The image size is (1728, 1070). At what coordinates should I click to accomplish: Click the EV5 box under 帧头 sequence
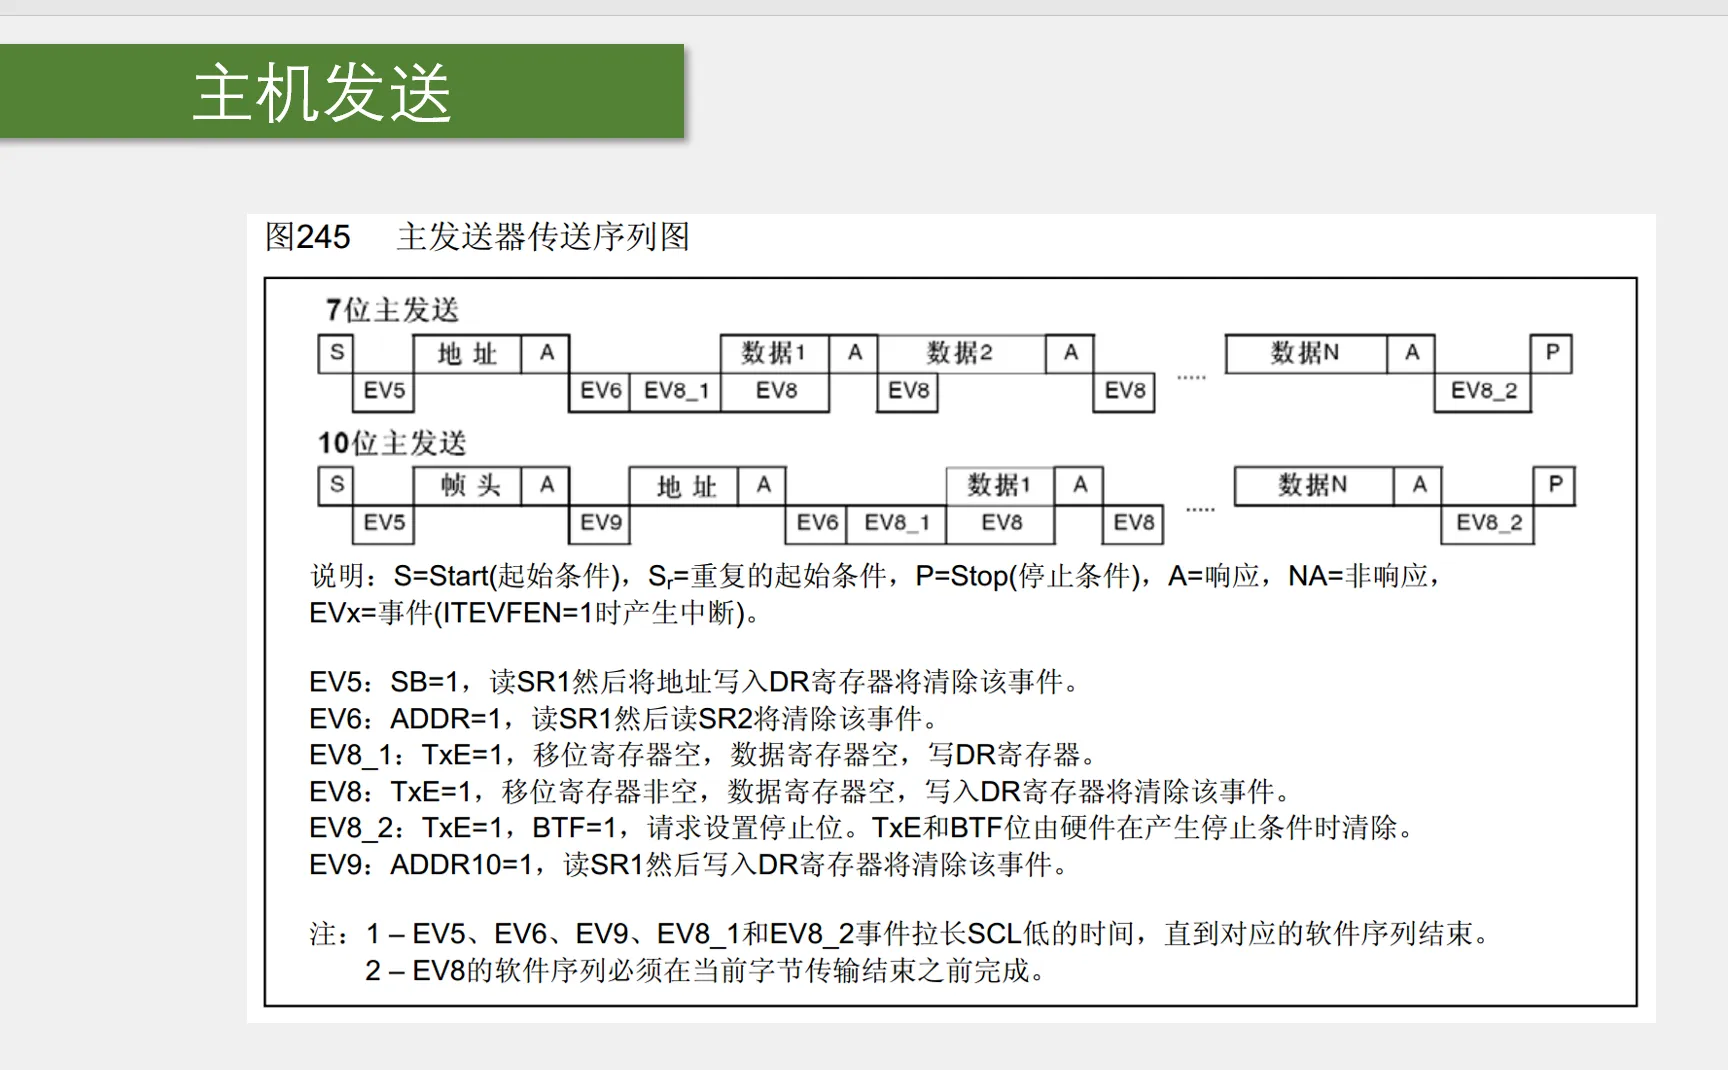[384, 523]
